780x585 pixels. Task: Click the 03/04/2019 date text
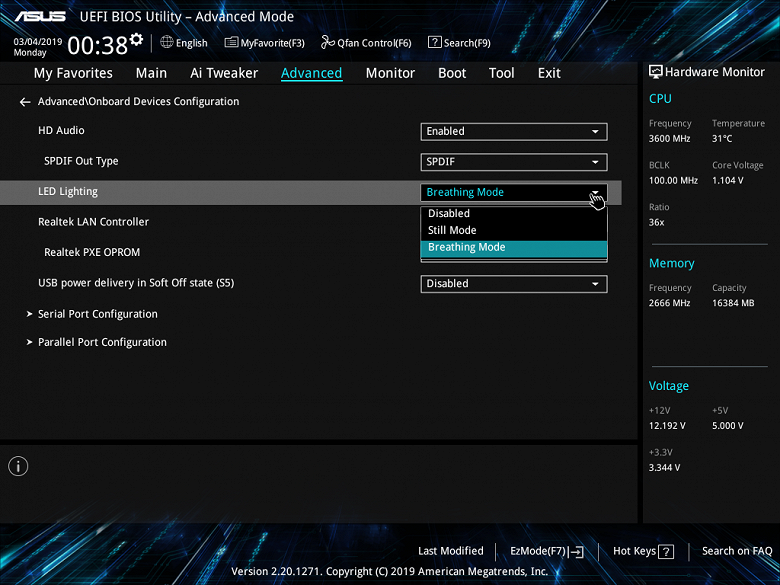(x=38, y=42)
